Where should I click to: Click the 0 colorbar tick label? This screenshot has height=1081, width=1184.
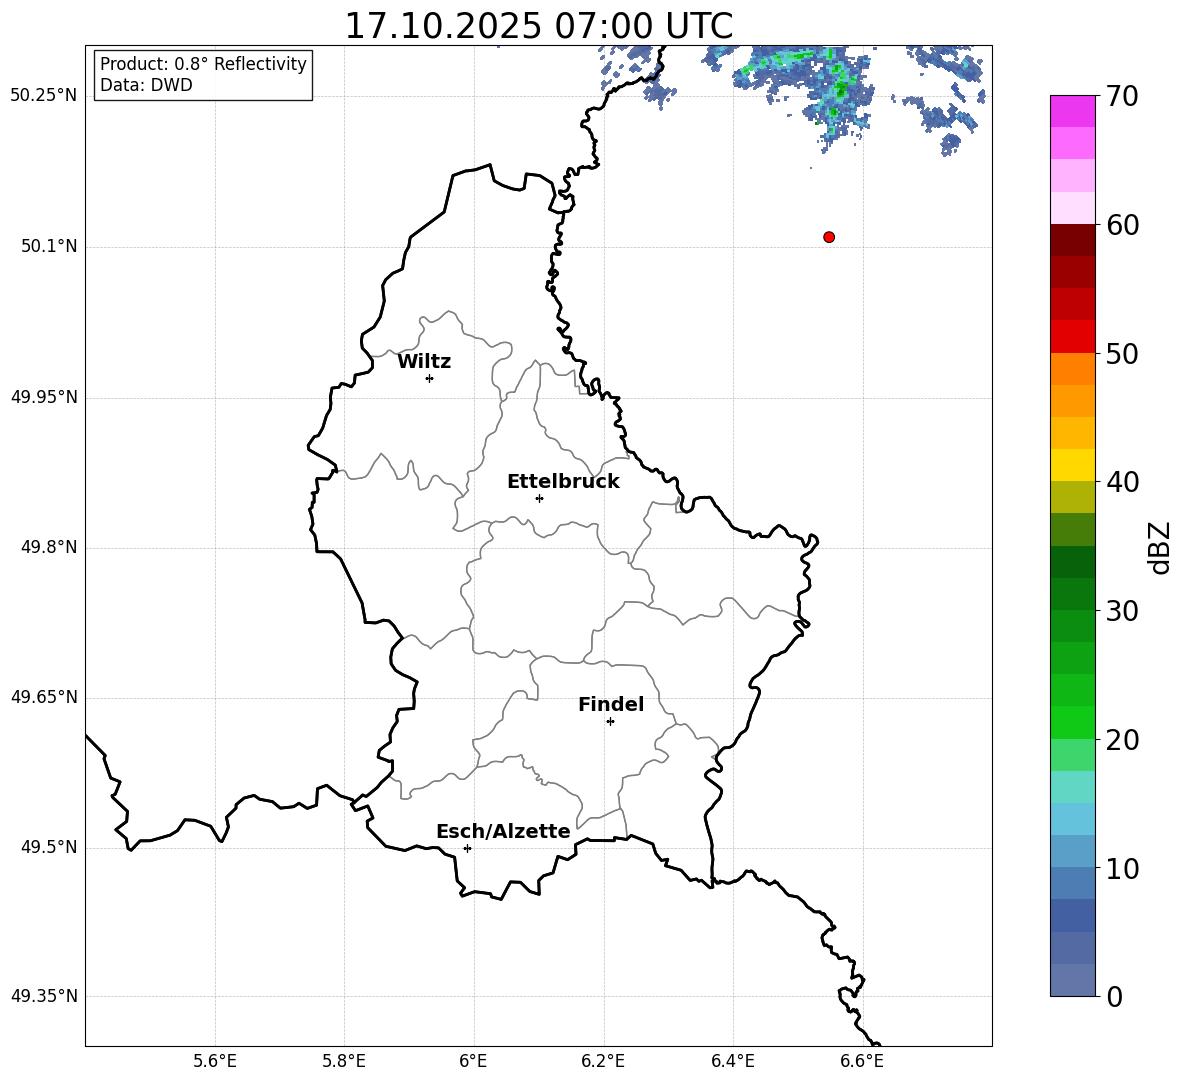point(1114,996)
